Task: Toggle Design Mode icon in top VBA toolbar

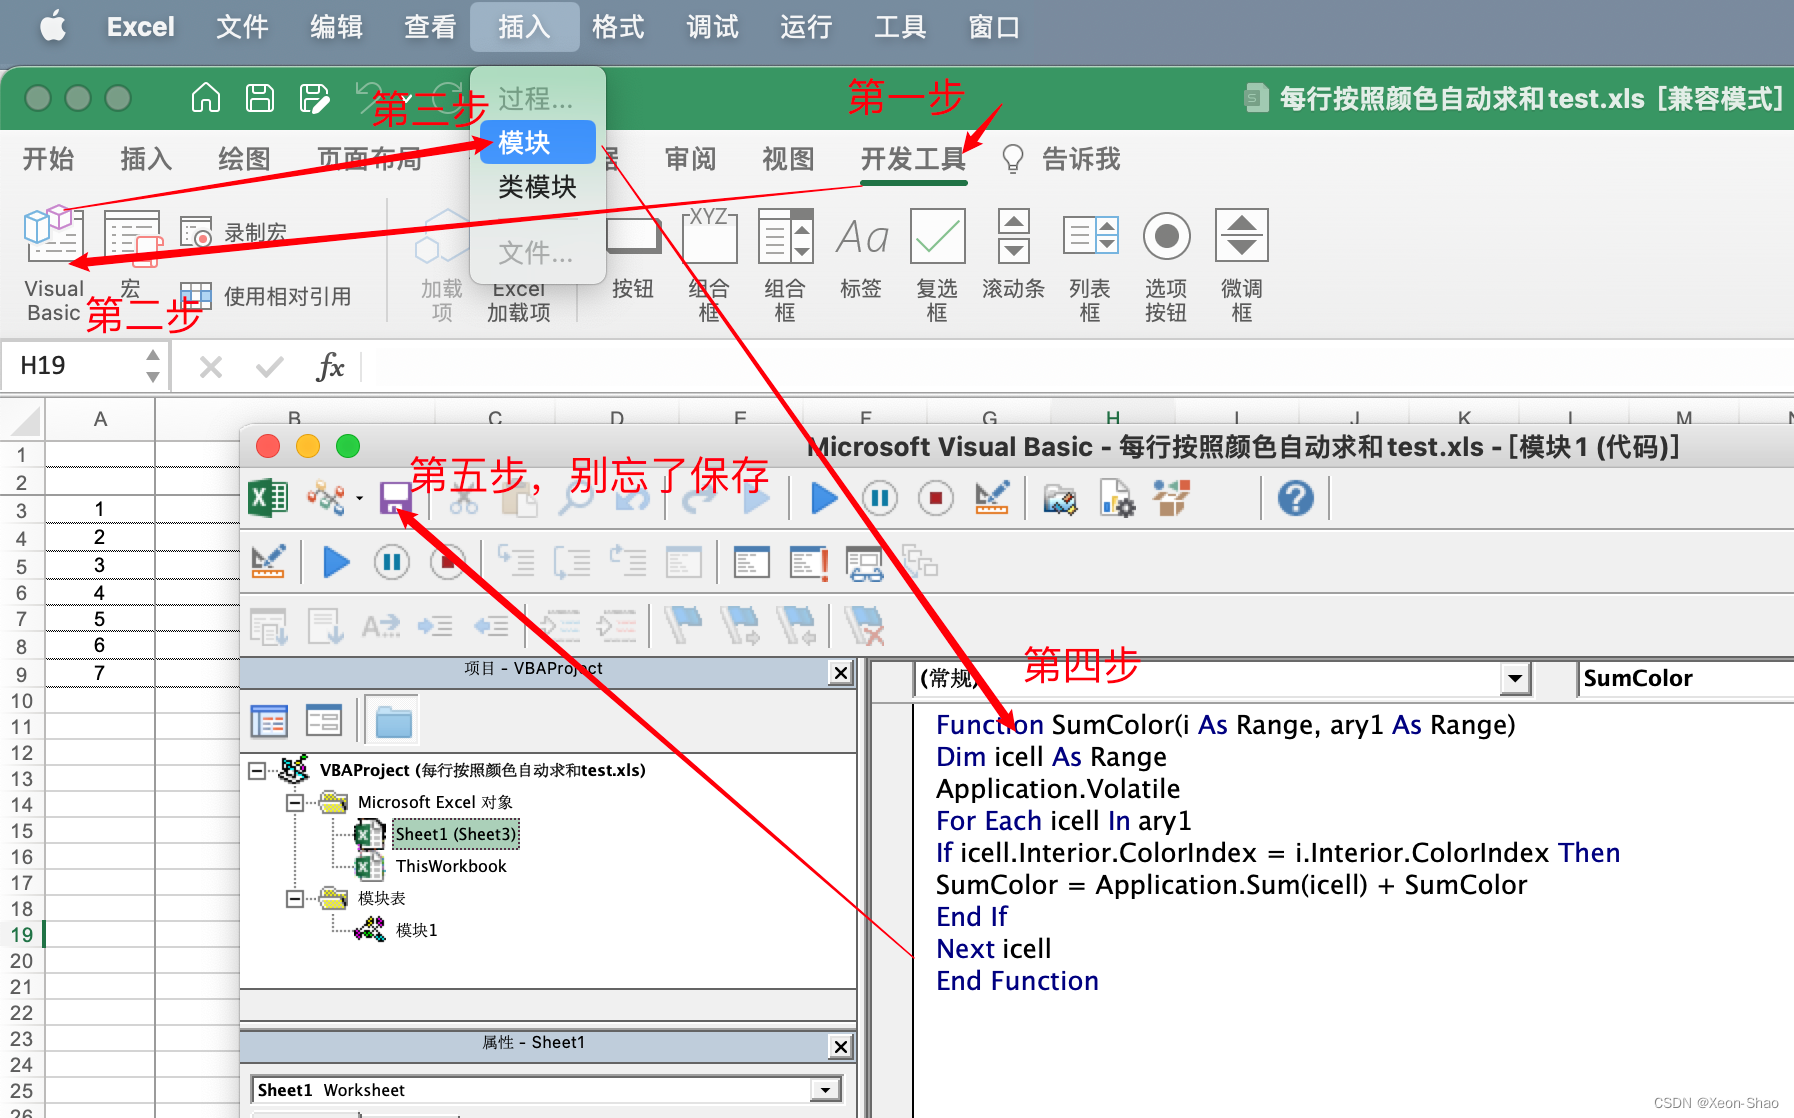Action: tap(992, 497)
